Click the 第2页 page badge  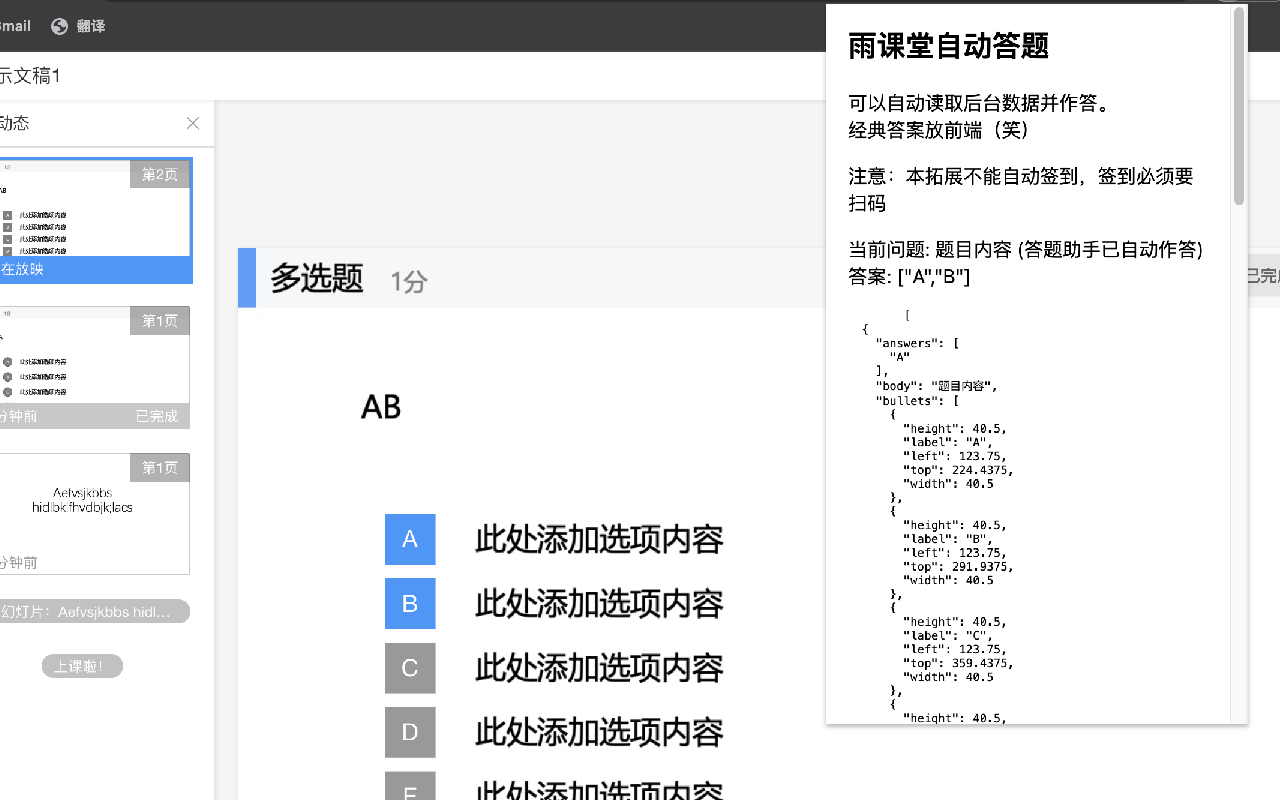[160, 174]
